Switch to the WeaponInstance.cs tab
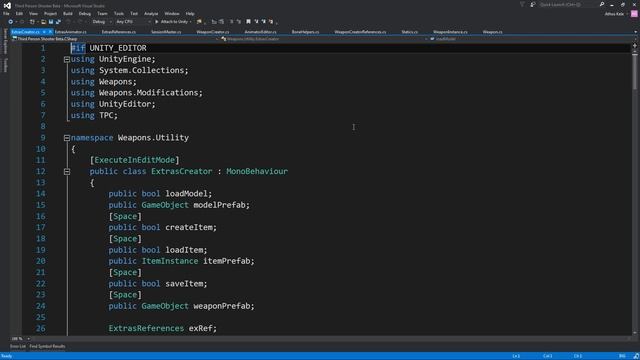Viewport: 640px width, 360px height. point(450,32)
